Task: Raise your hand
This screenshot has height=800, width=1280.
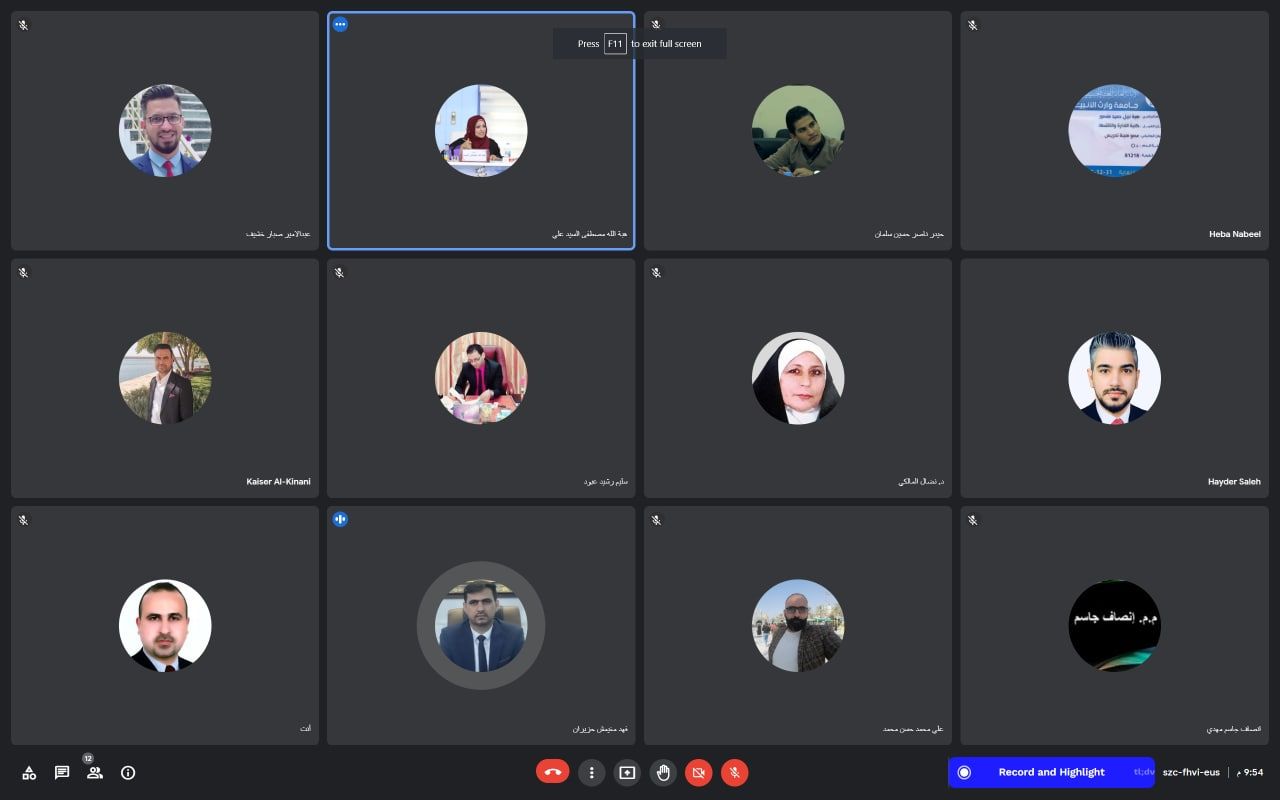Action: (663, 772)
